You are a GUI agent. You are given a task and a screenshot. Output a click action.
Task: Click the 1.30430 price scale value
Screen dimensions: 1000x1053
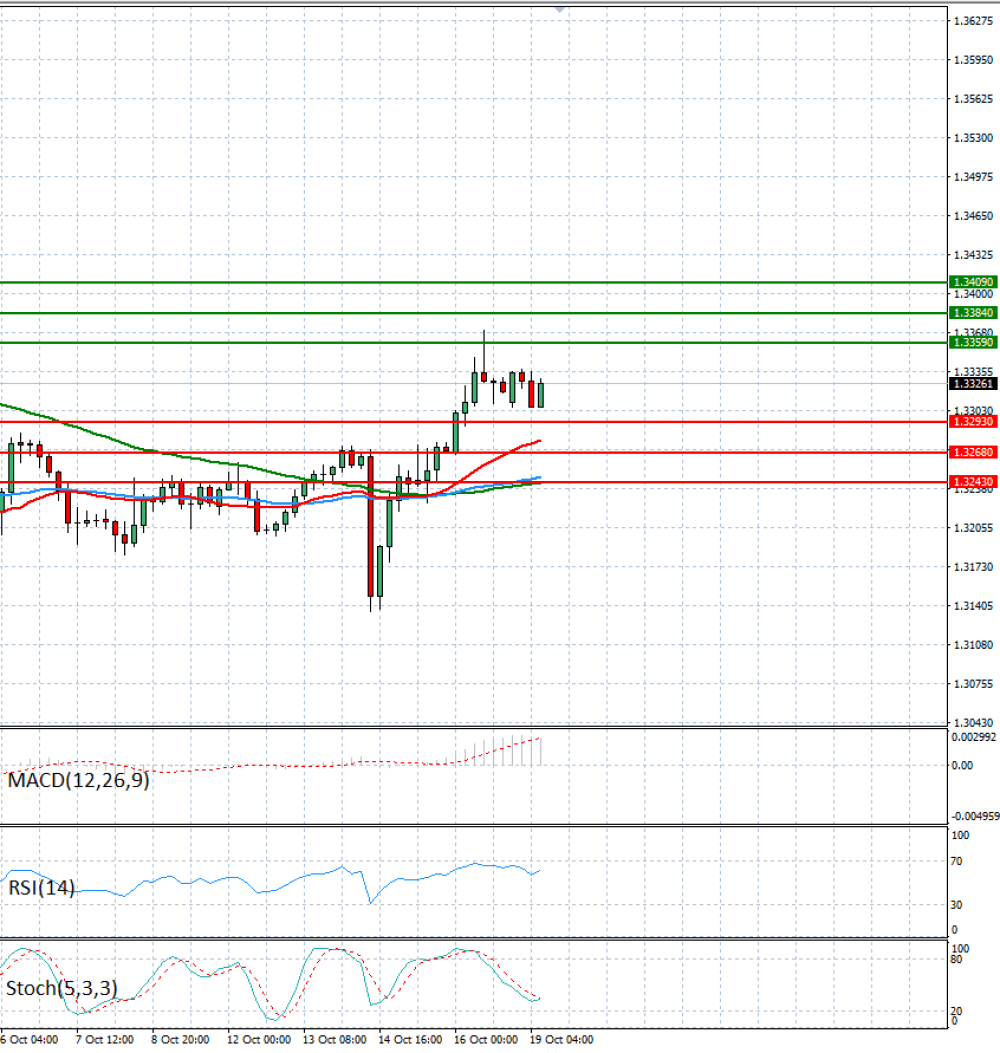coord(973,723)
